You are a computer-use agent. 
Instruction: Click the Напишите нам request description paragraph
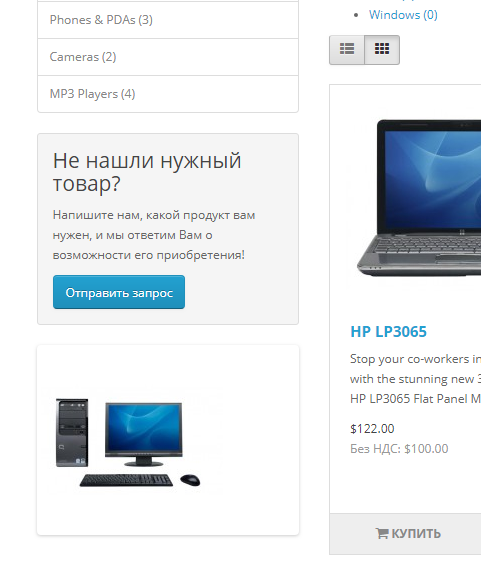154,235
